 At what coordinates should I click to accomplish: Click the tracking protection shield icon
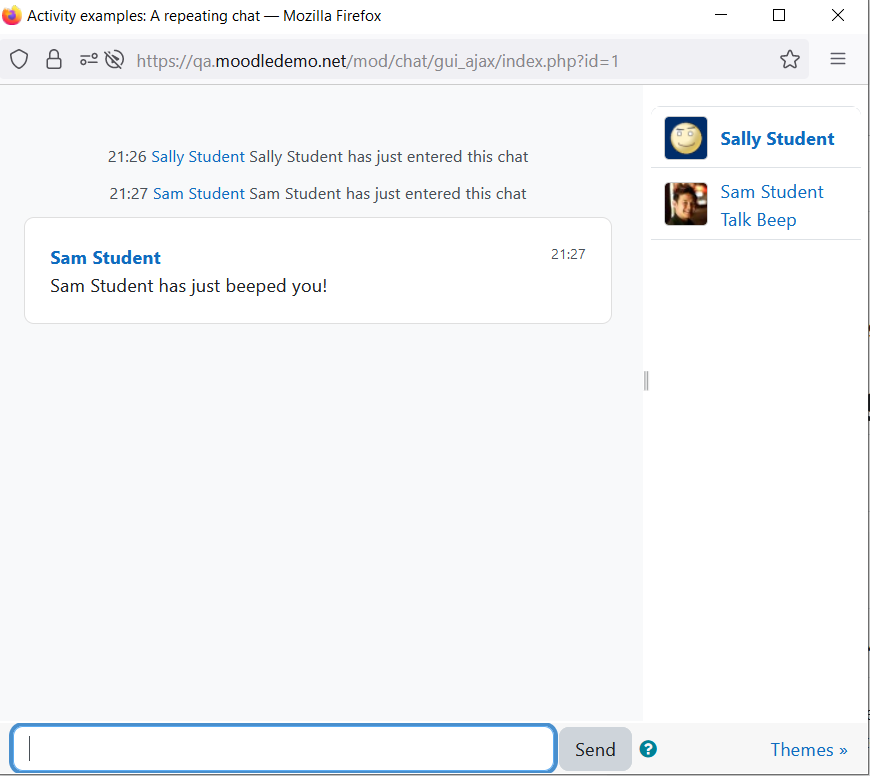19,59
